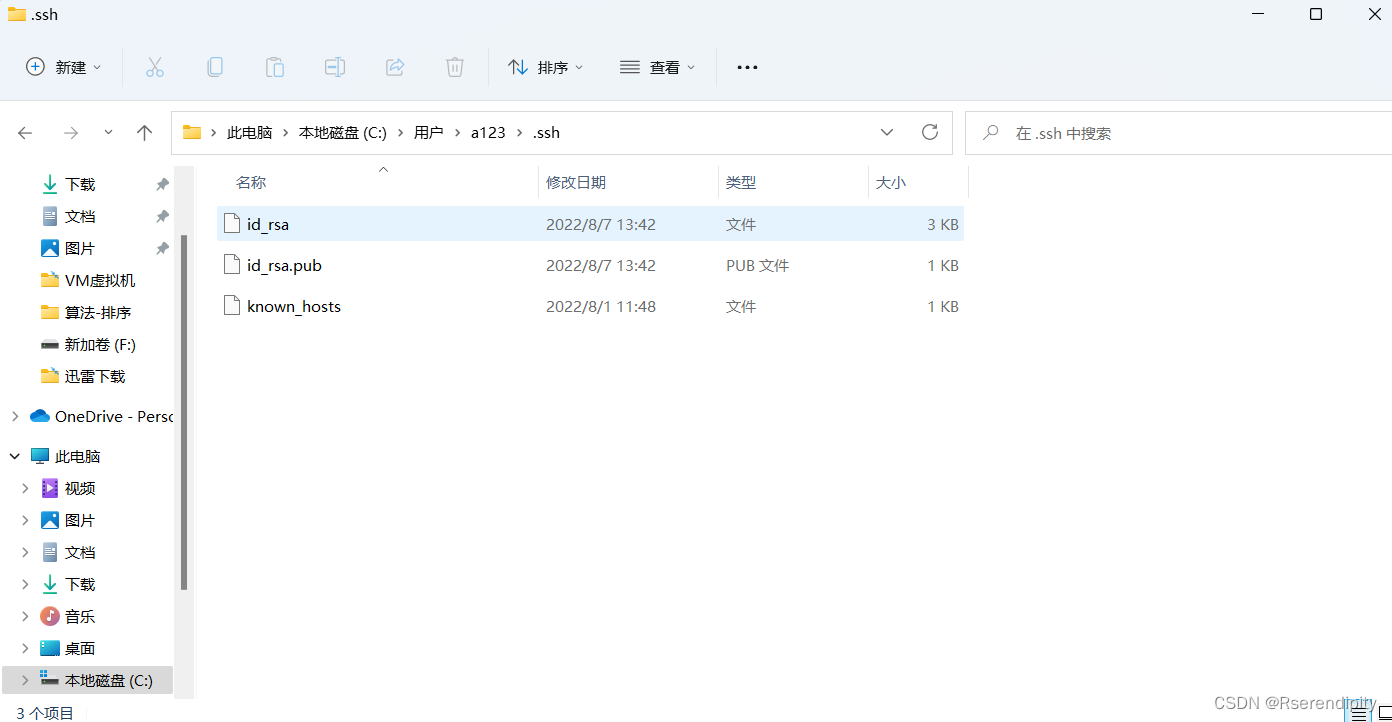Select 视频 under 此电脑
This screenshot has width=1392, height=722.
click(x=80, y=488)
